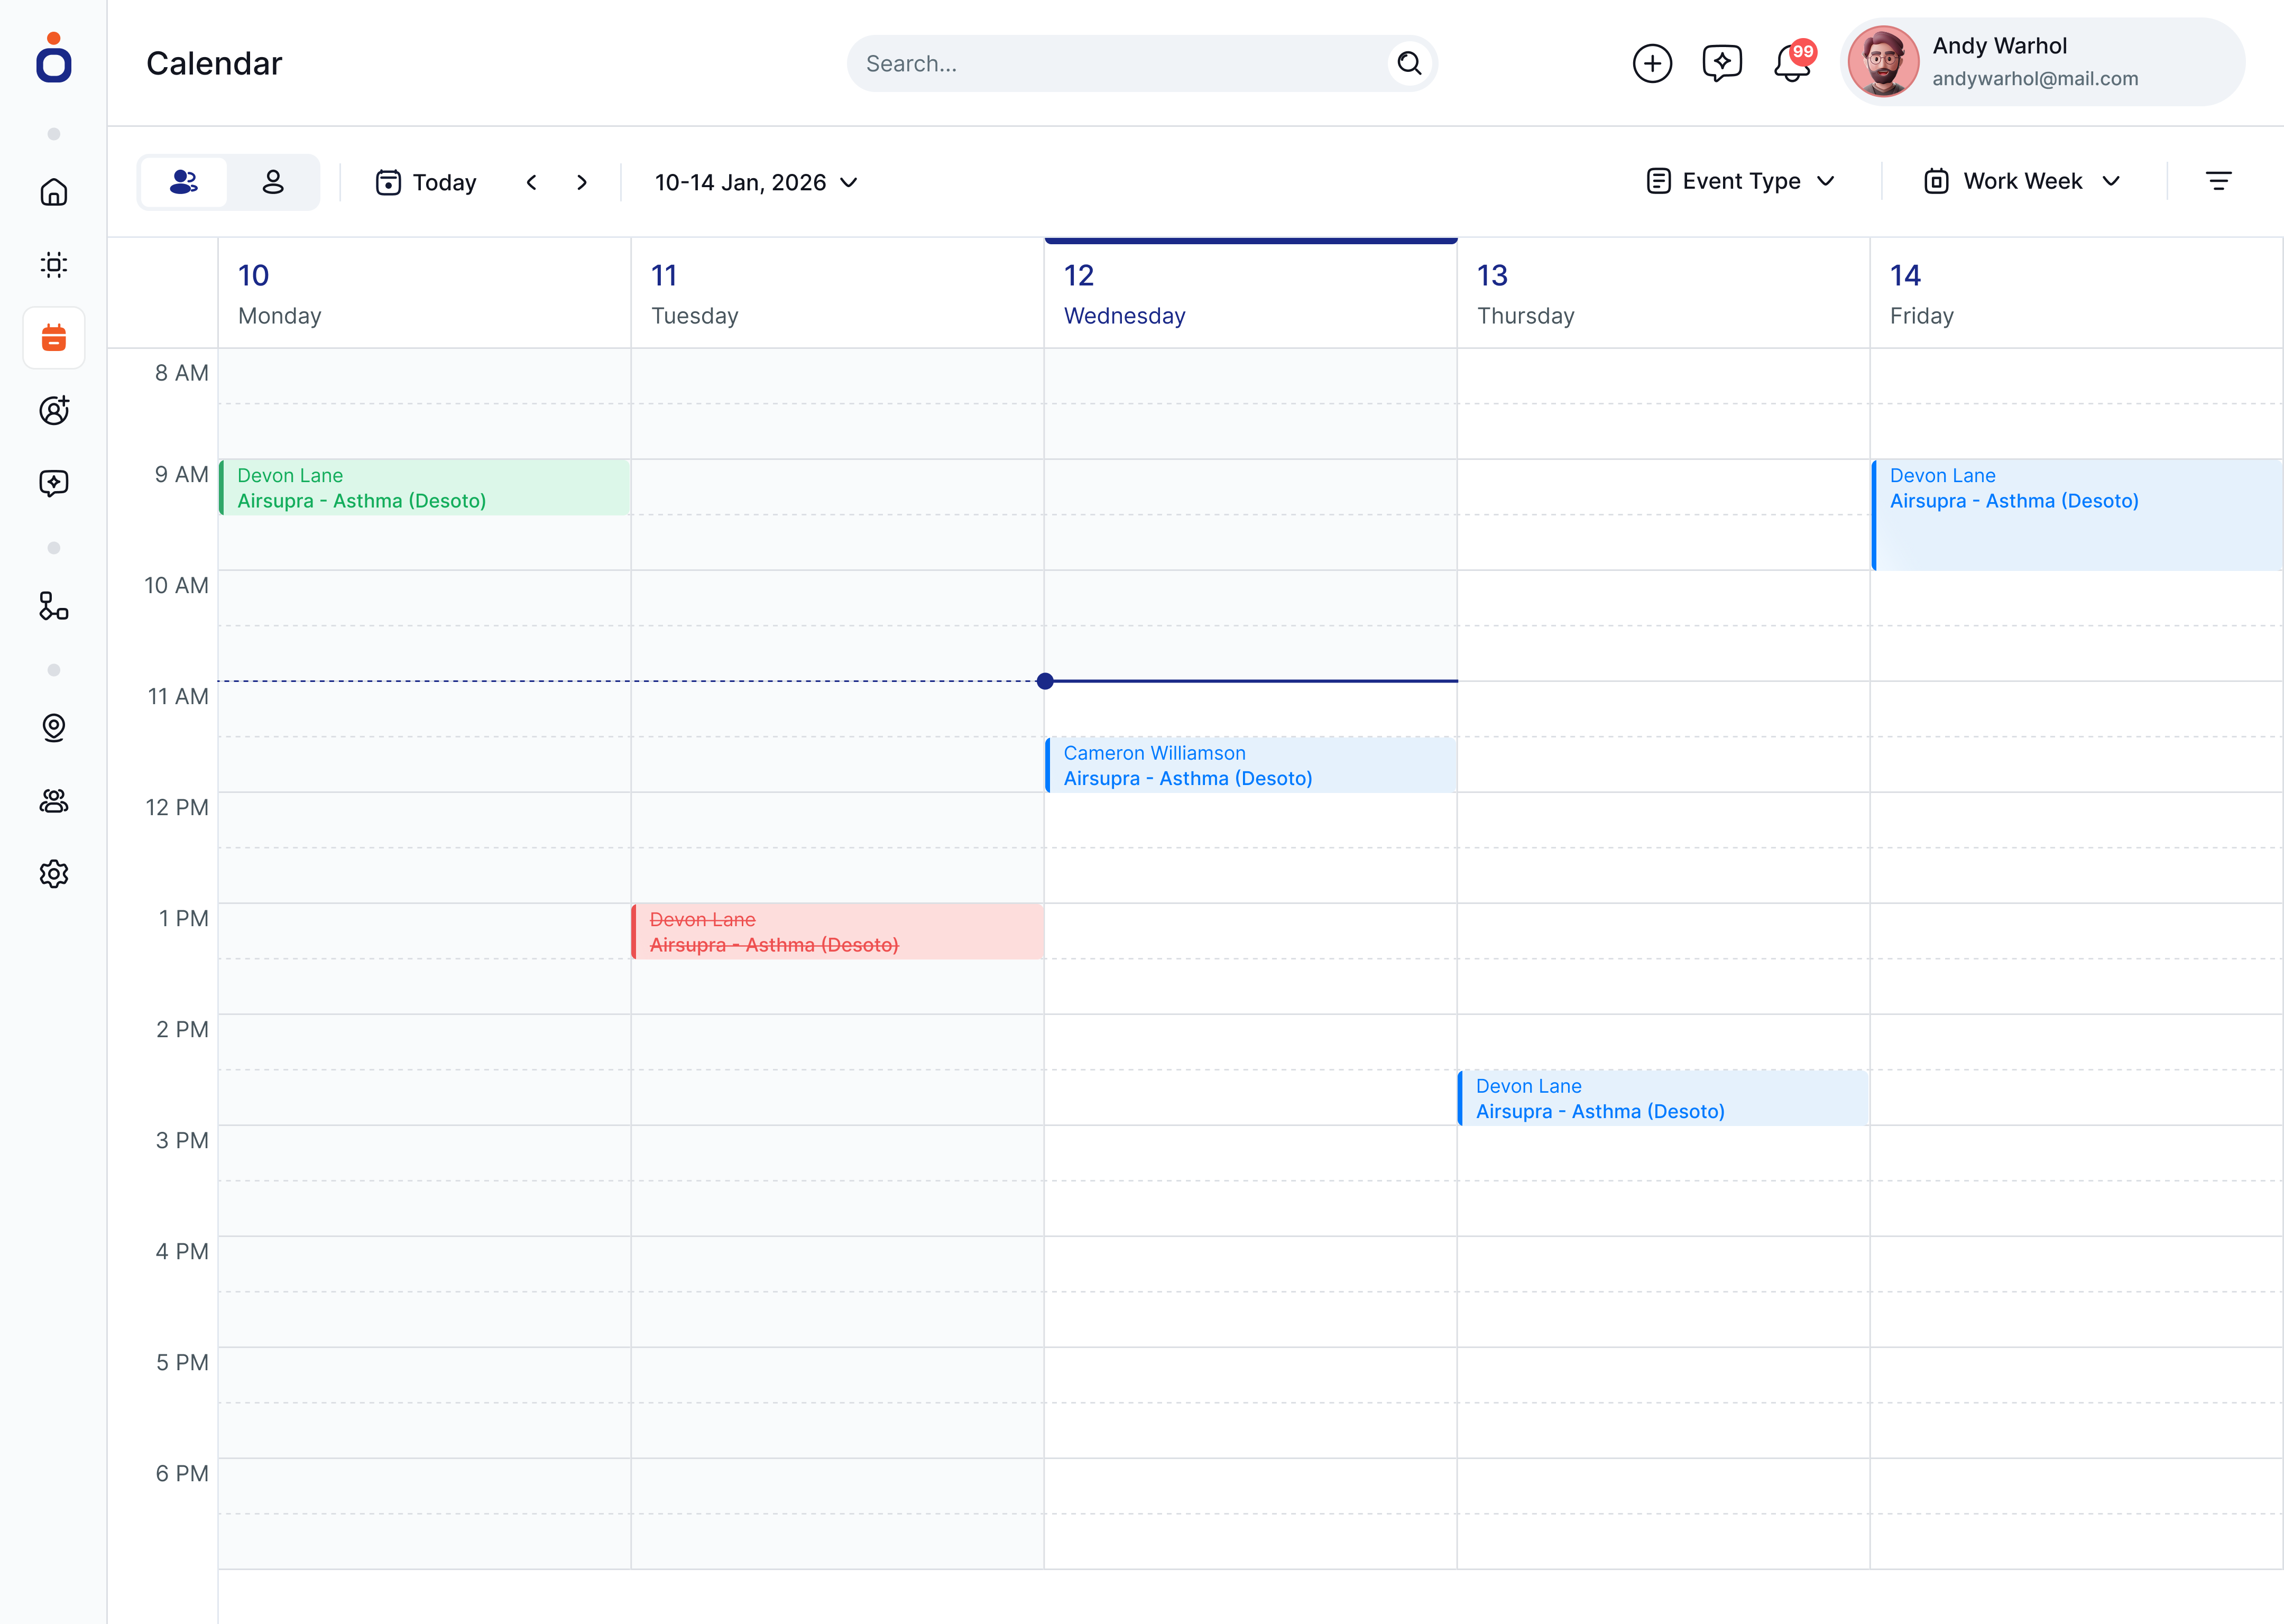Open the add-contact sidebar icon
2284x1624 pixels.
click(54, 410)
